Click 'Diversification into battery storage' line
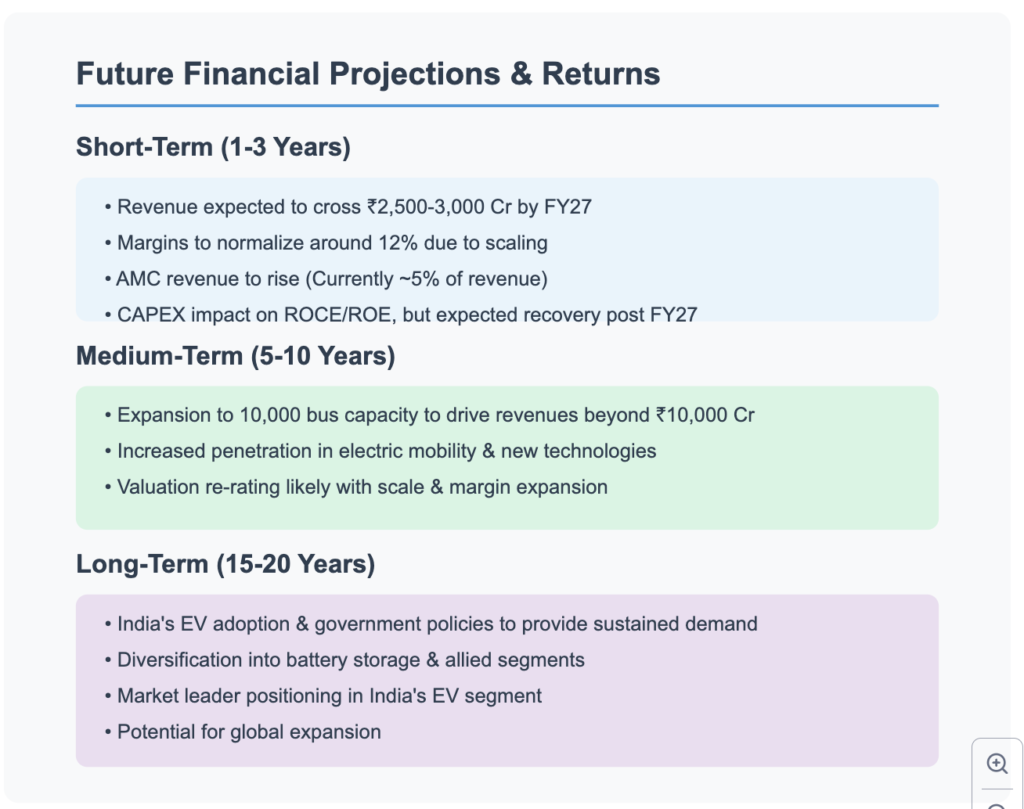 point(344,659)
